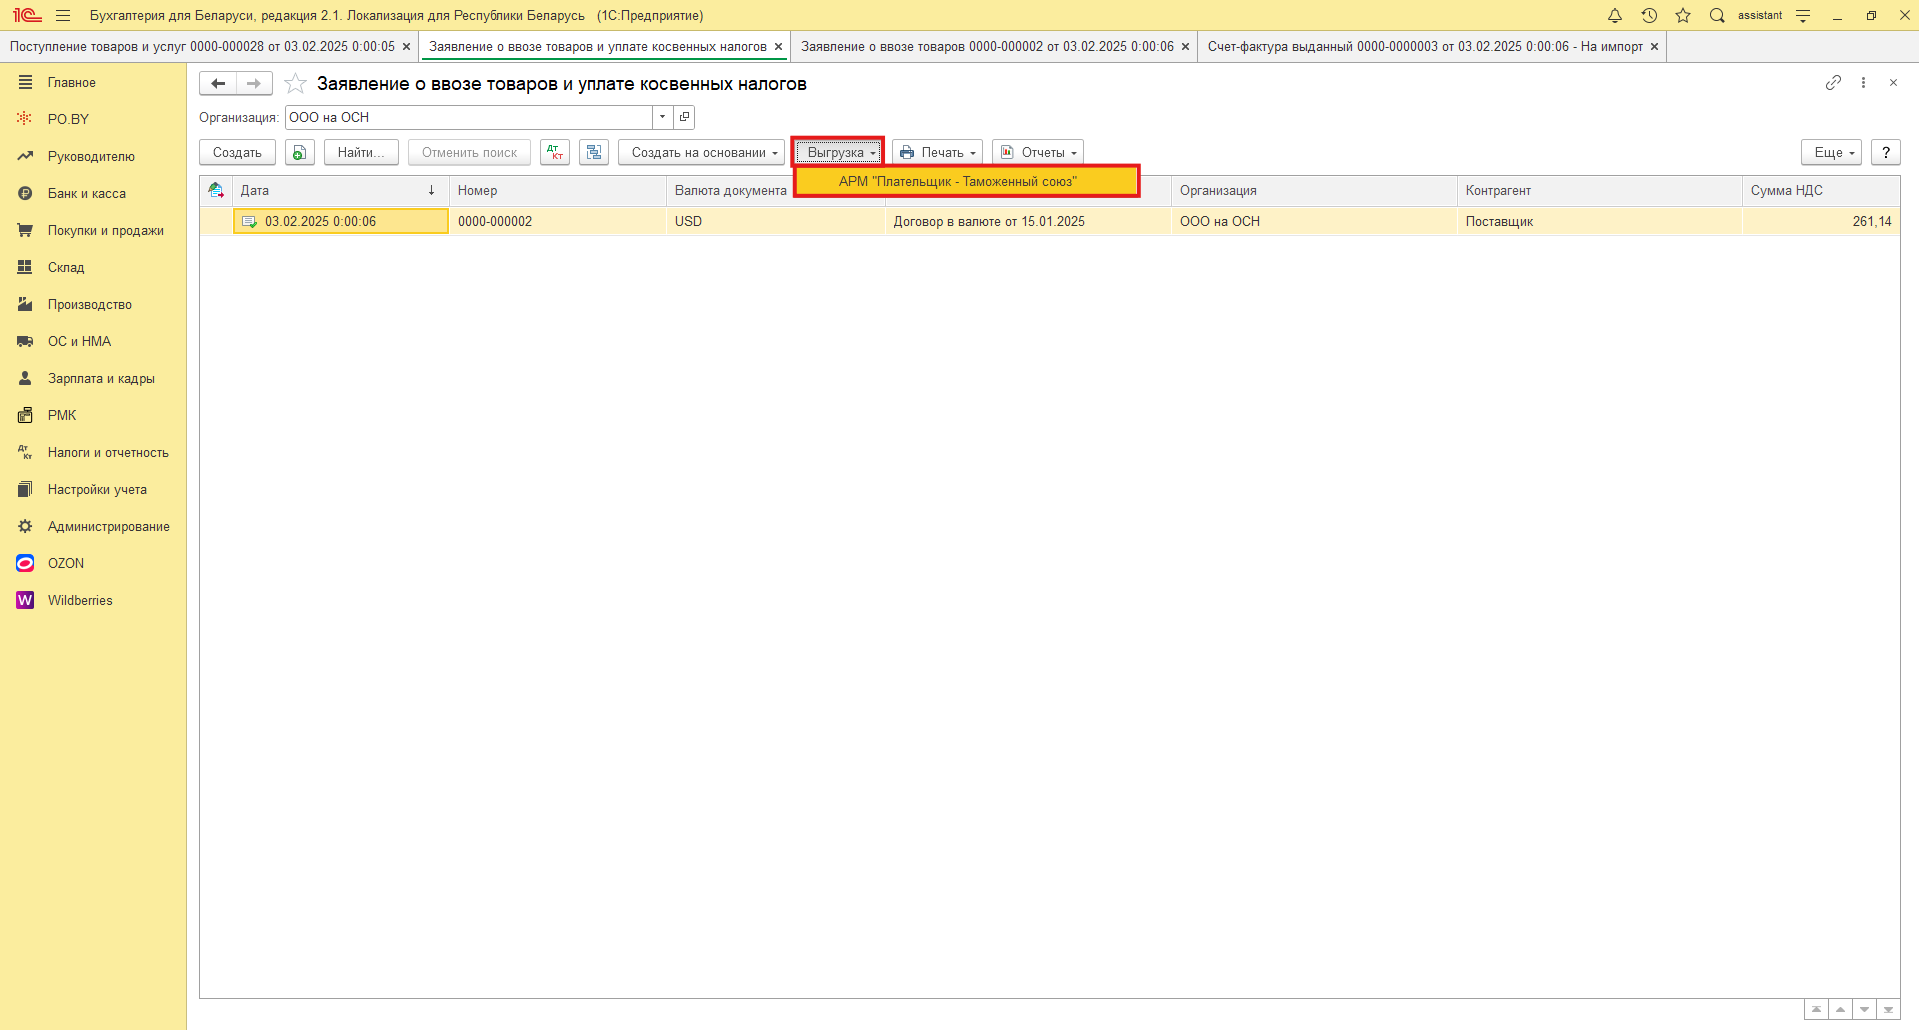Click the copy document icon next to Создать
The height and width of the screenshot is (1030, 1919).
299,152
